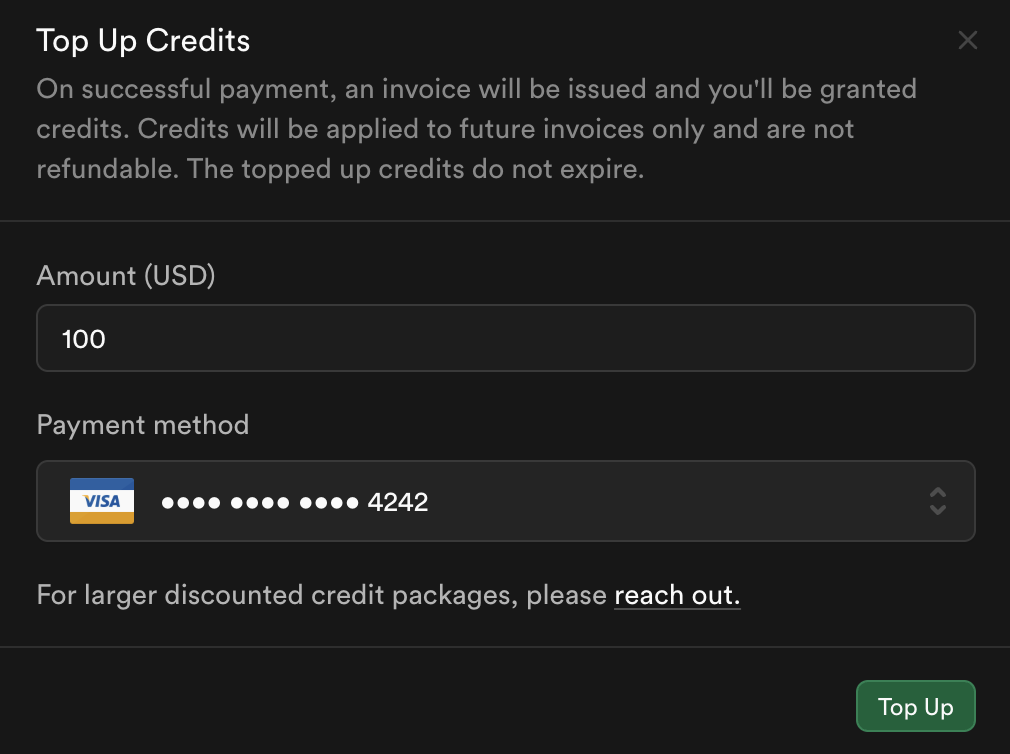Image resolution: width=1010 pixels, height=754 pixels.
Task: Click the Payment method label
Action: coord(142,425)
